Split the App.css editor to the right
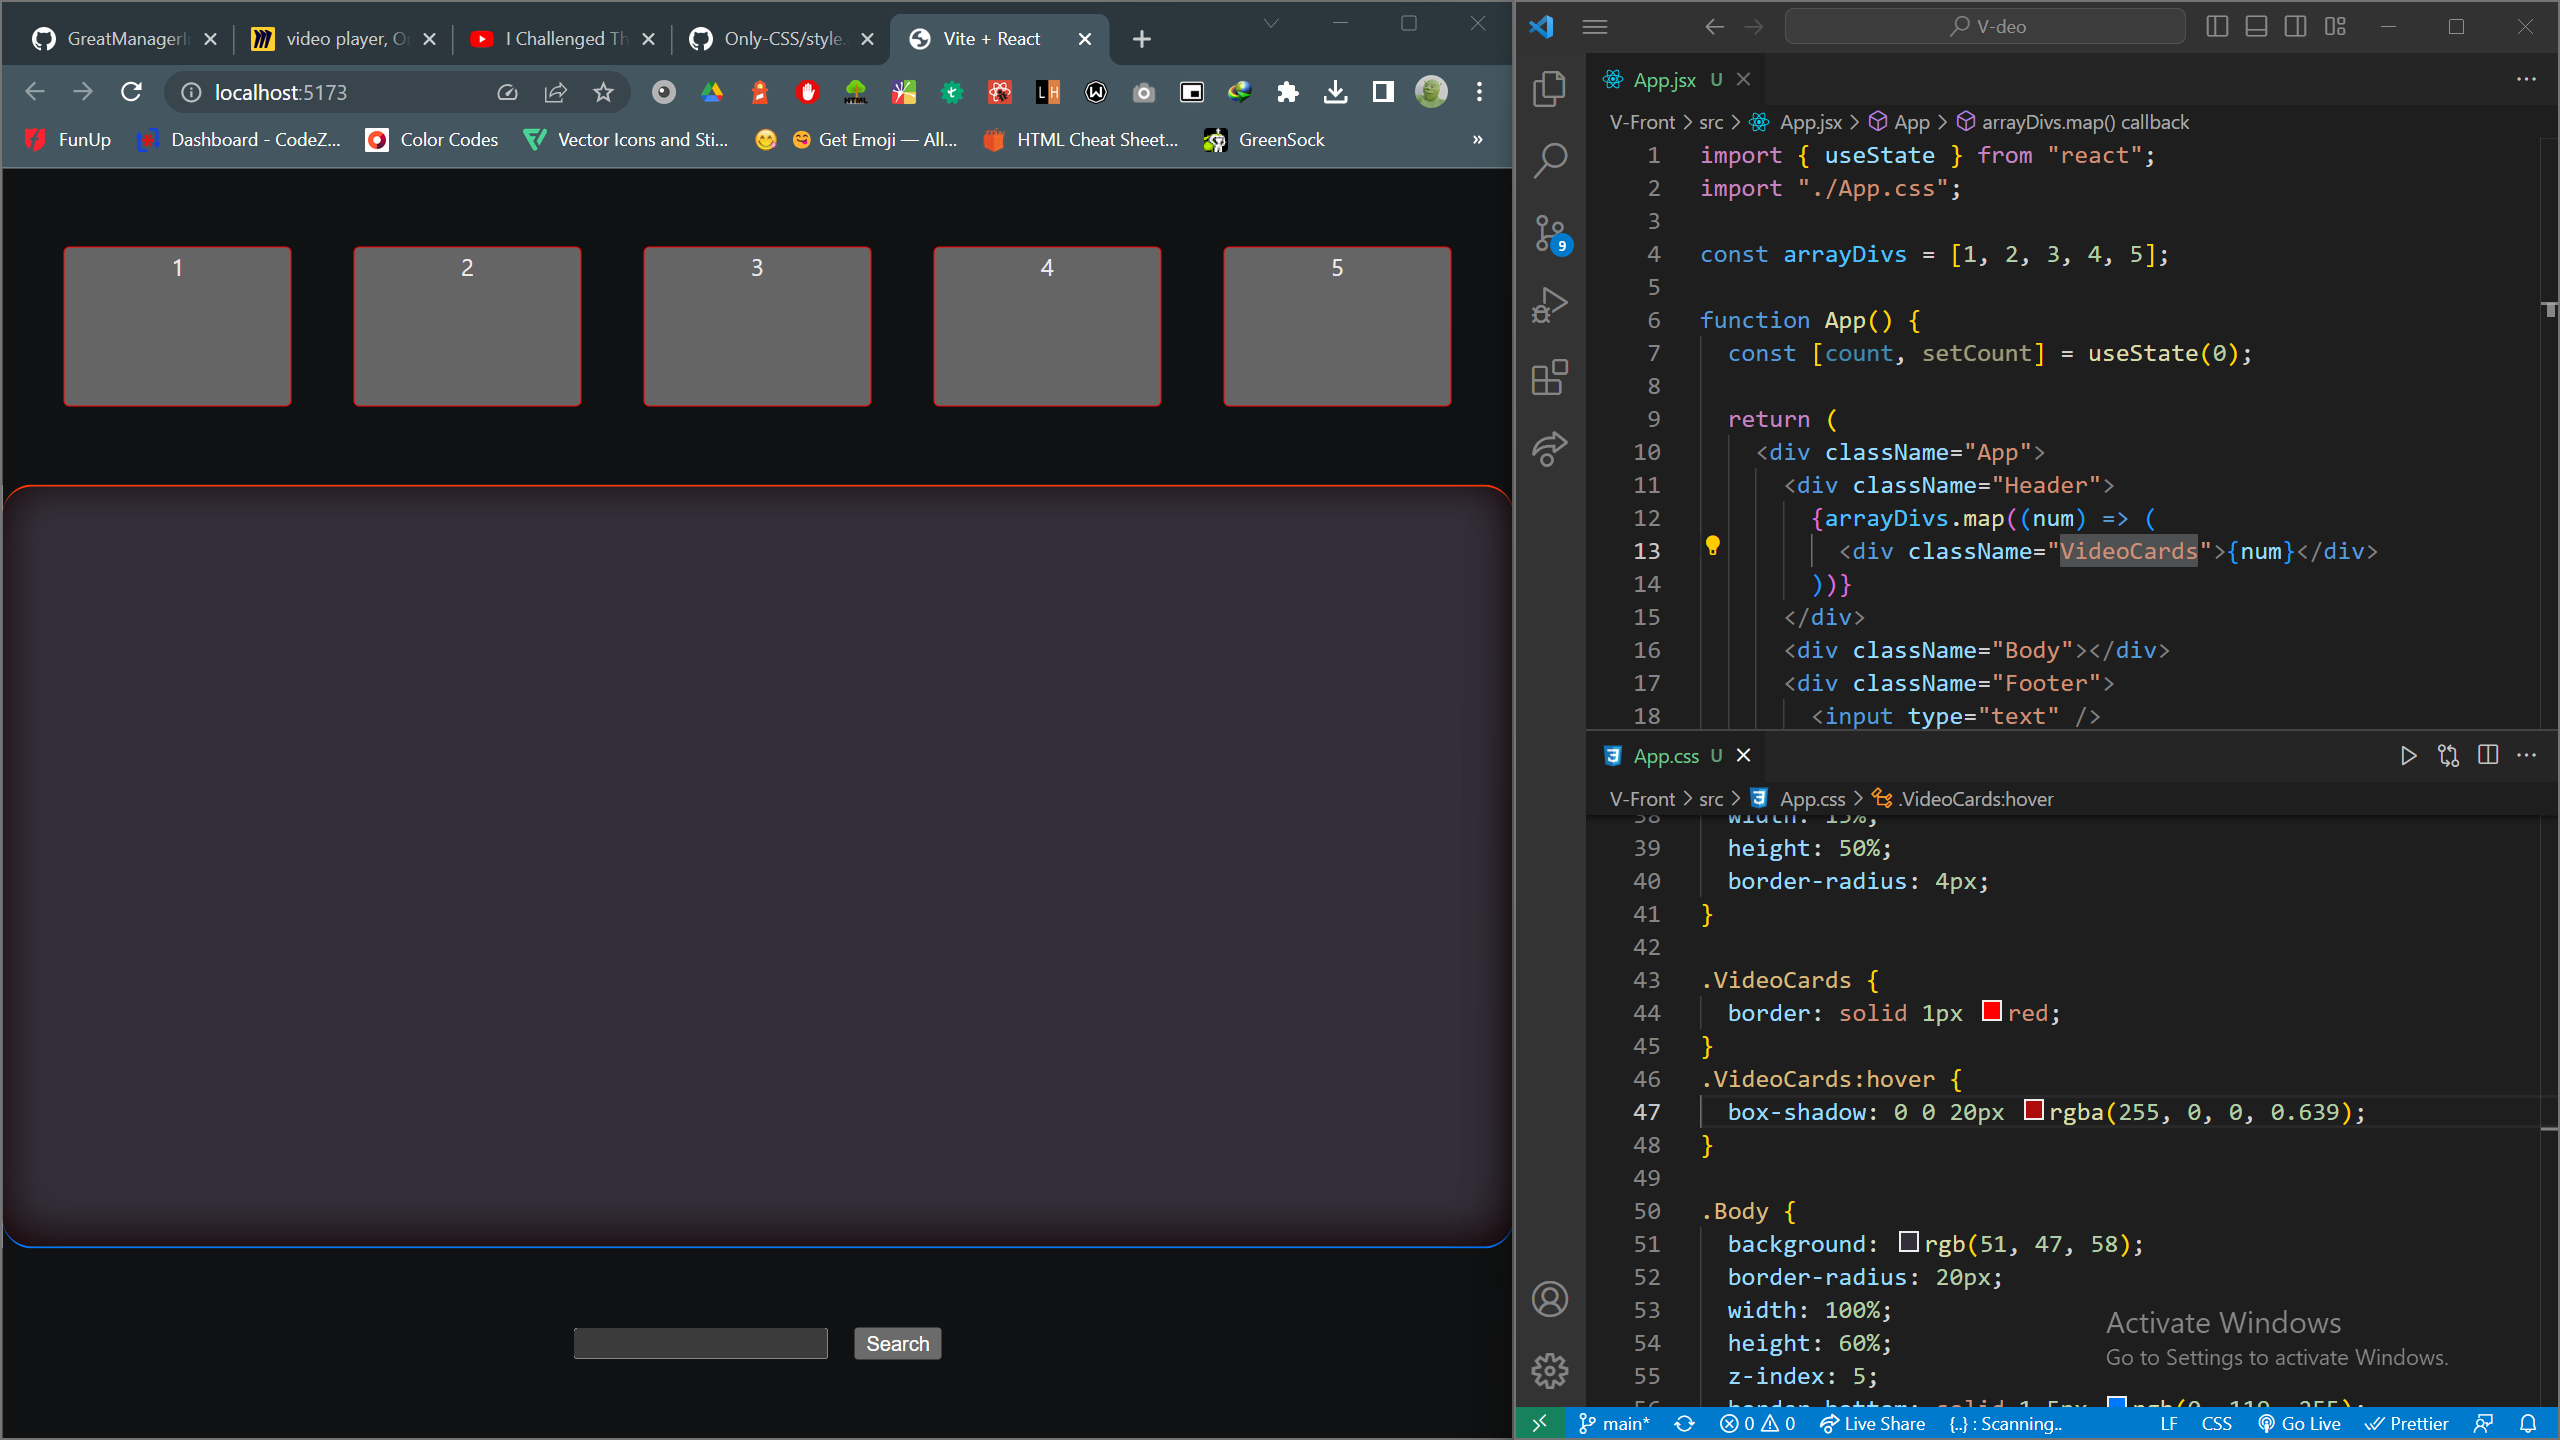Screen dimensions: 2560x1440 pos(2487,755)
